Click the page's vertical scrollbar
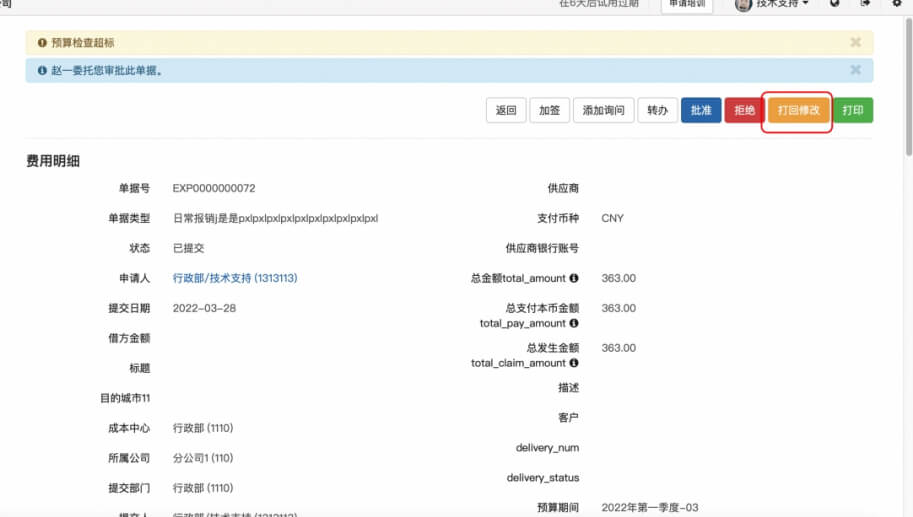 (x=908, y=87)
